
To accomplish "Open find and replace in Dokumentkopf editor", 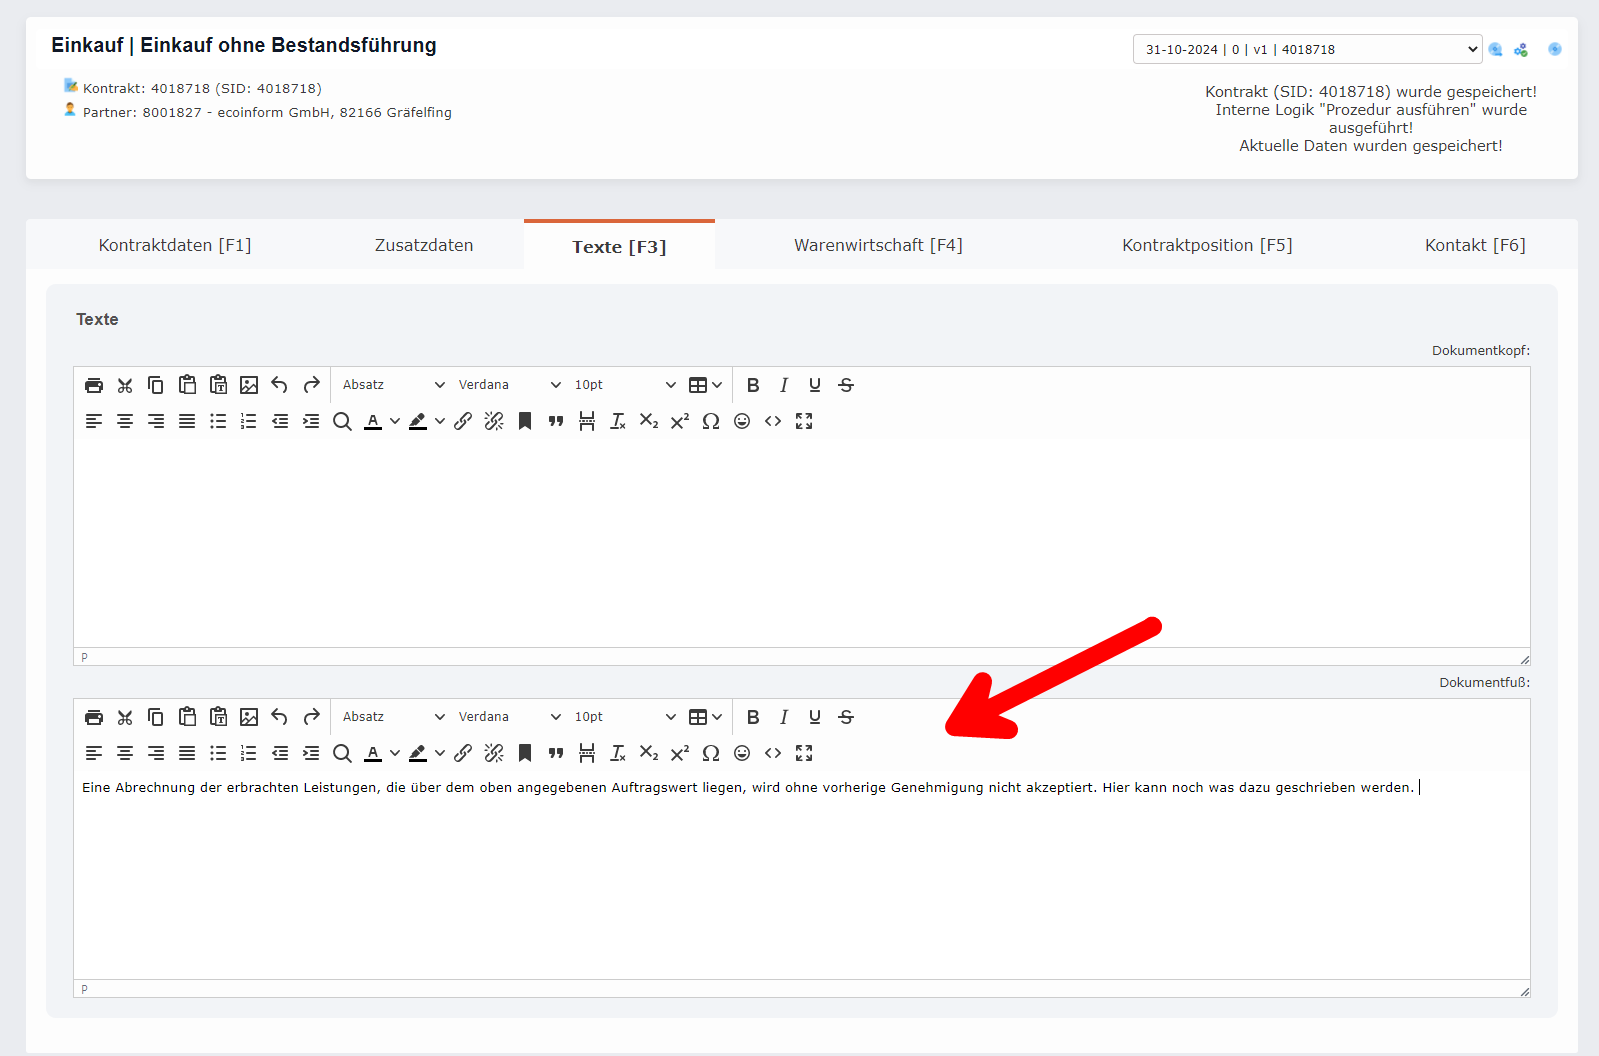I will click(342, 421).
